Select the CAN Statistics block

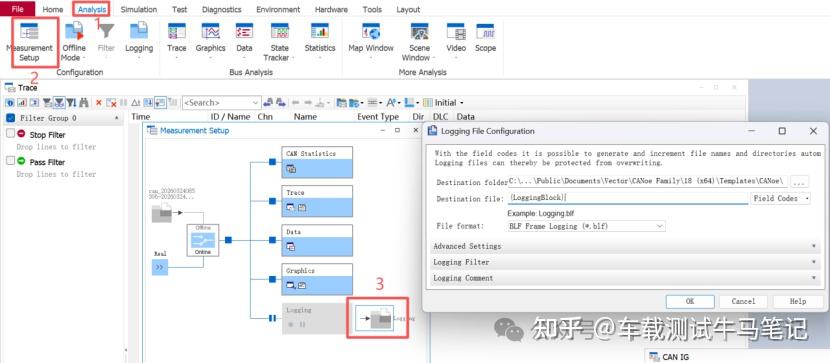point(317,162)
